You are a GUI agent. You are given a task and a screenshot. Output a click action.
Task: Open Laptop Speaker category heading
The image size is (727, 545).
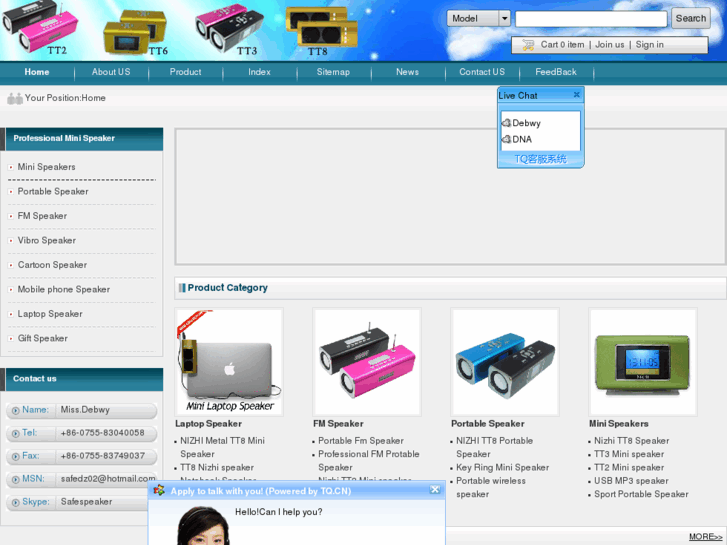(x=208, y=423)
